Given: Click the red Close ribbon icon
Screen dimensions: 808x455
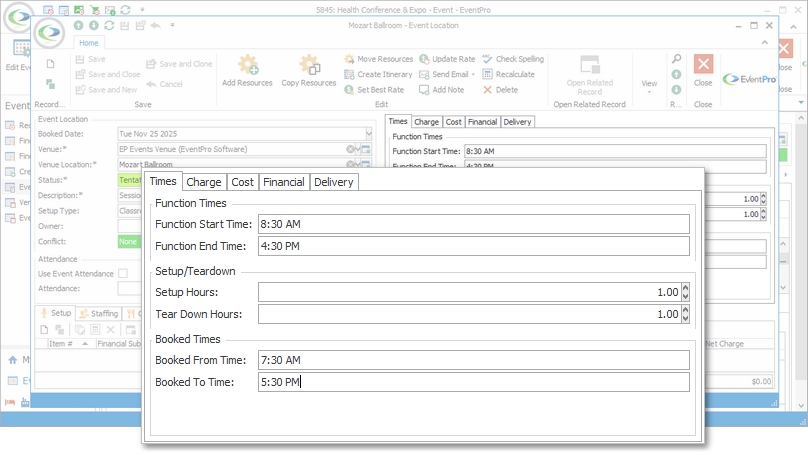Looking at the screenshot, I should (703, 64).
